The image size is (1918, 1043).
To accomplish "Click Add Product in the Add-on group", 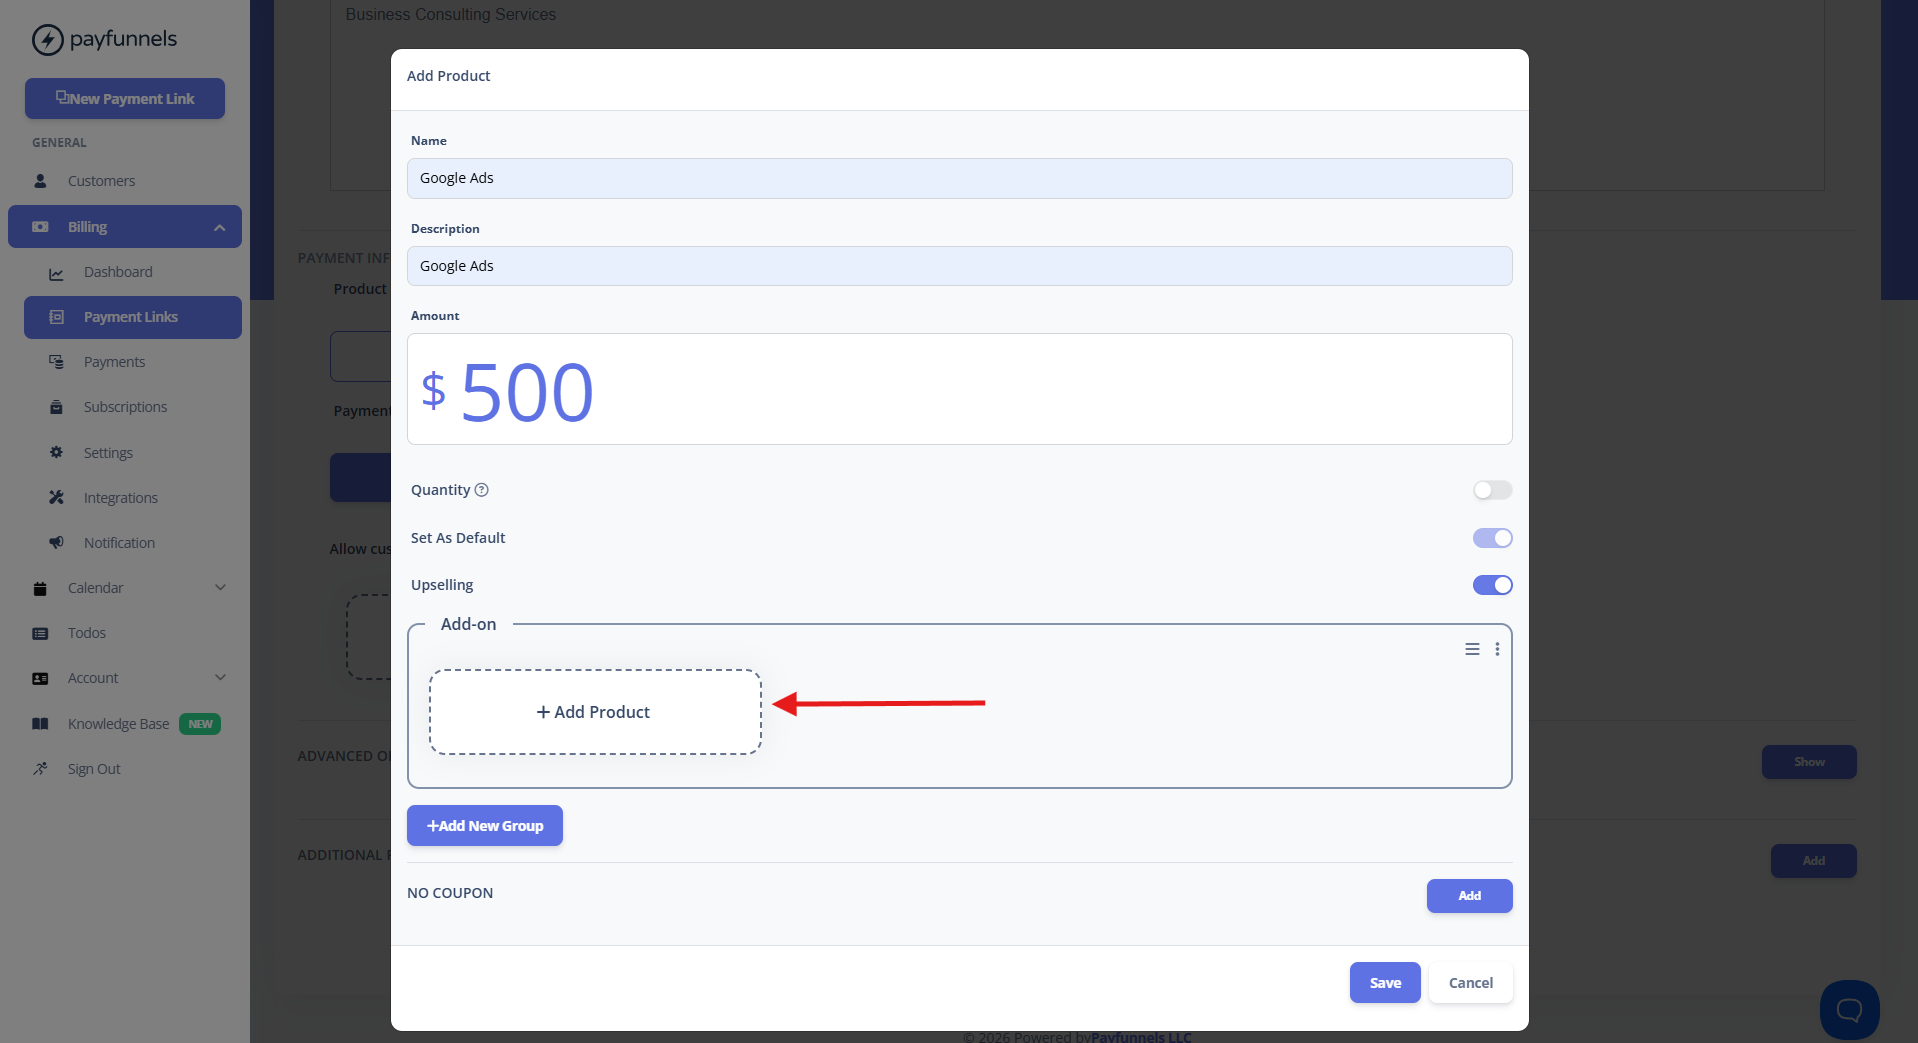I will pos(595,712).
